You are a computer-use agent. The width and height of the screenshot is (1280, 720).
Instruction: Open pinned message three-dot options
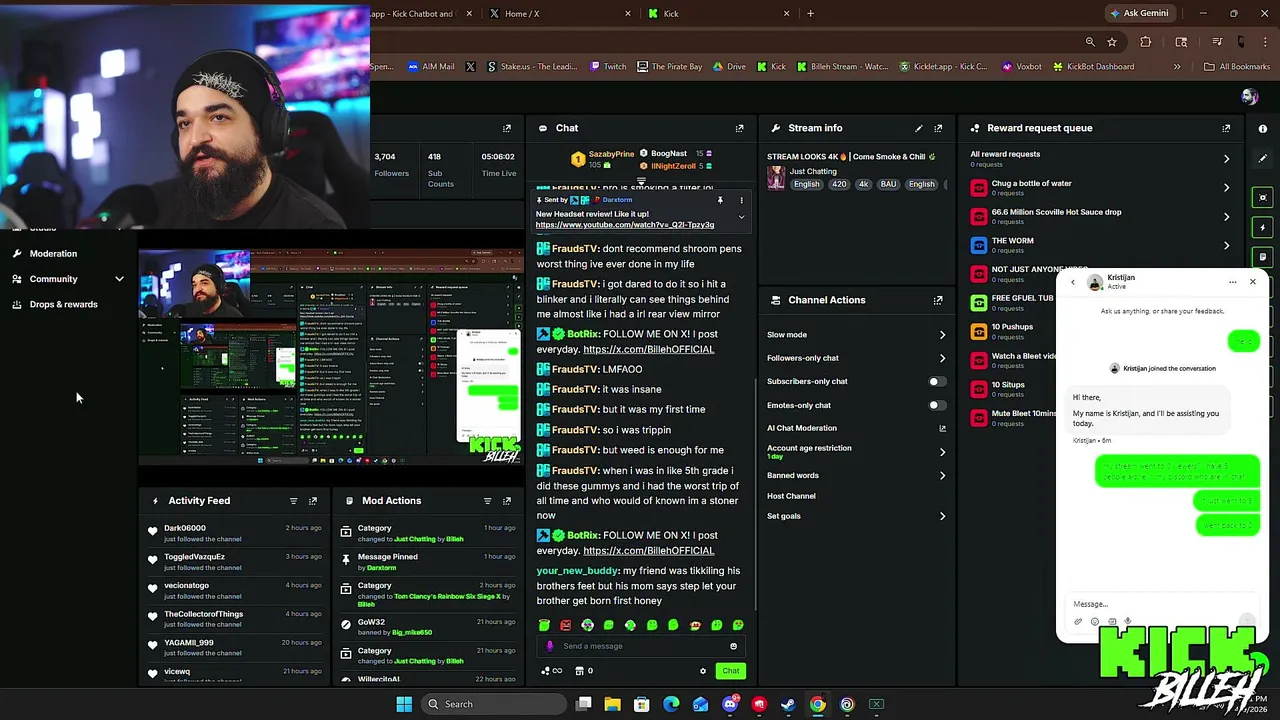tap(741, 200)
